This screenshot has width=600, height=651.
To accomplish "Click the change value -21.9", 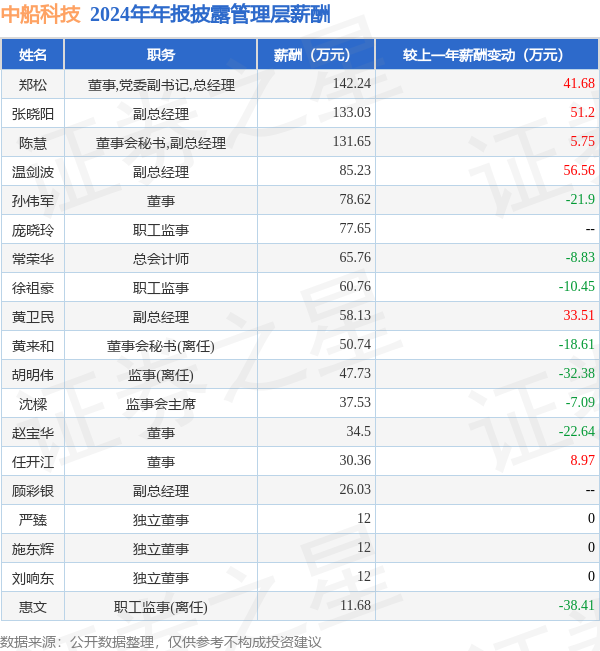I will coord(580,199).
